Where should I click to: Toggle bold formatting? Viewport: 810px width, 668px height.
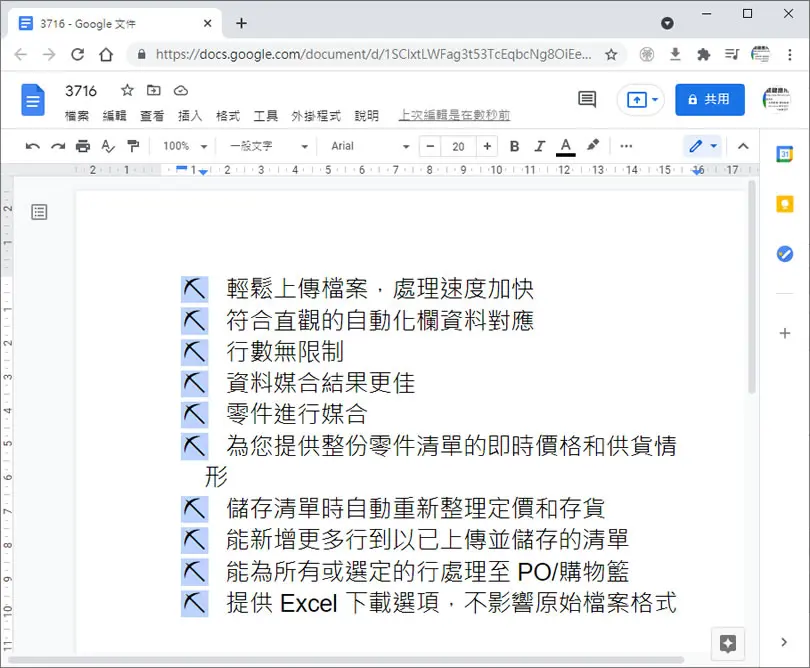514,147
